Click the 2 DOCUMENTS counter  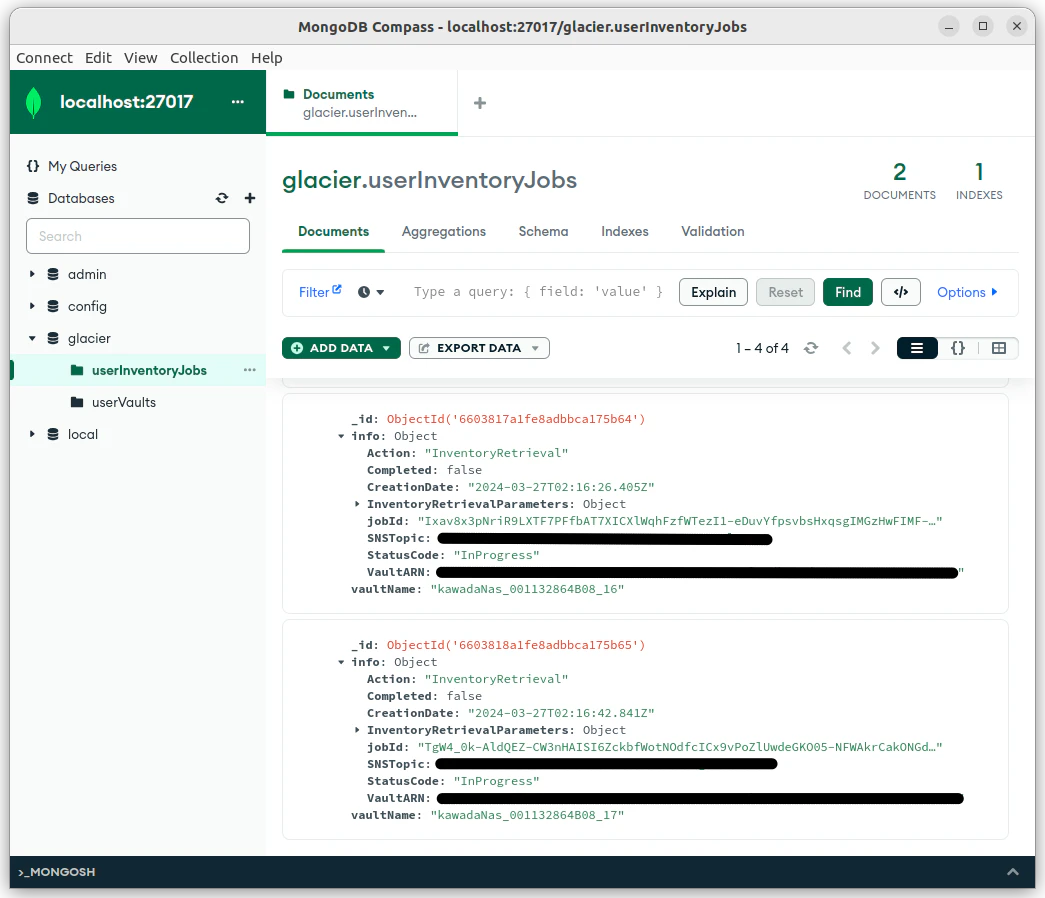coord(899,181)
